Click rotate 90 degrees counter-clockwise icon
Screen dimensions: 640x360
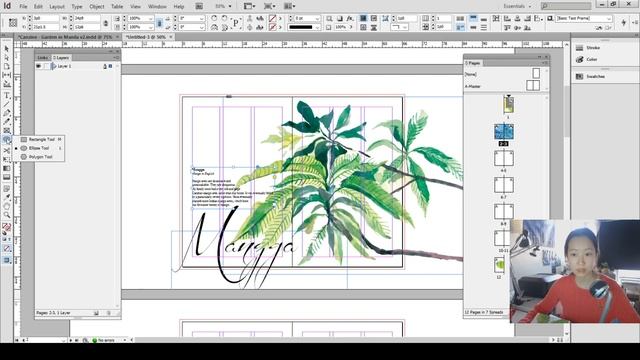(x=224, y=18)
